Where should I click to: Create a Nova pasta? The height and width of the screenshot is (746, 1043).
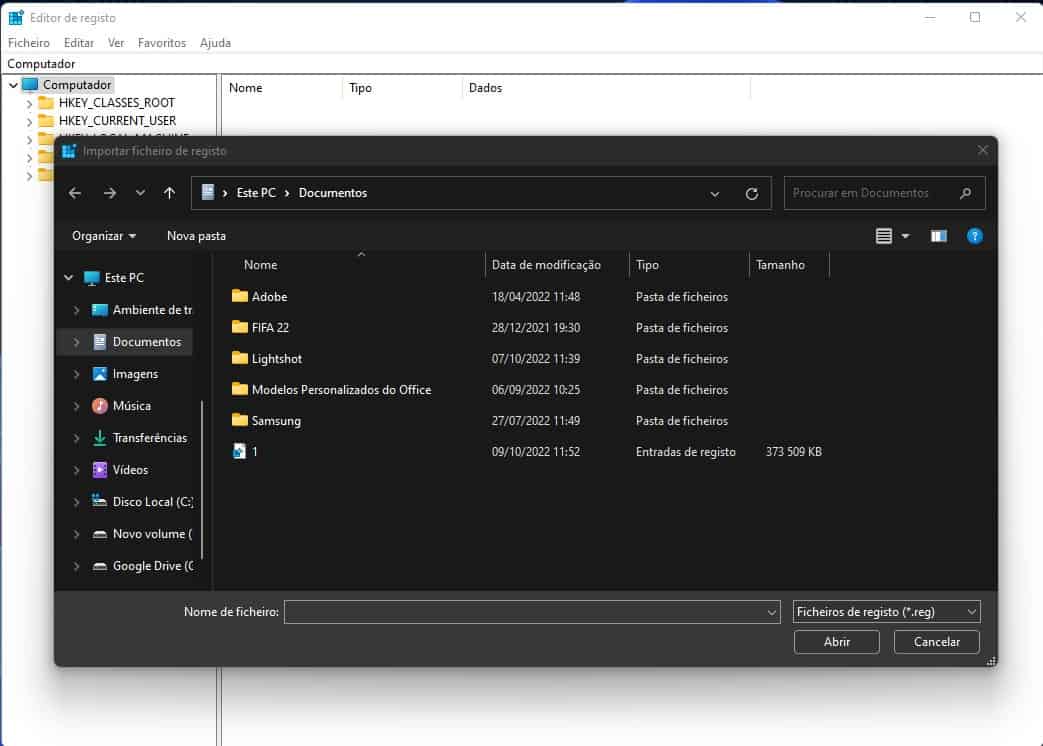click(x=196, y=236)
